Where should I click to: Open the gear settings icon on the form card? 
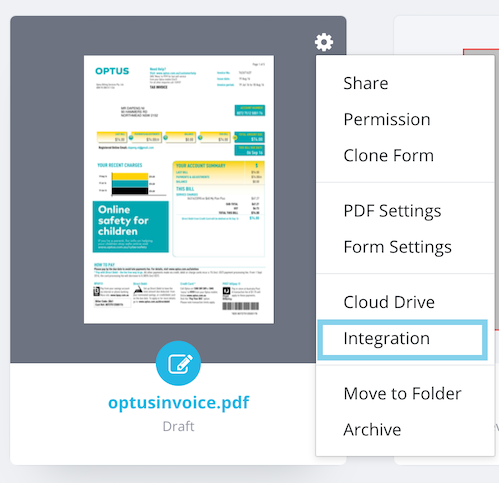(x=324, y=42)
